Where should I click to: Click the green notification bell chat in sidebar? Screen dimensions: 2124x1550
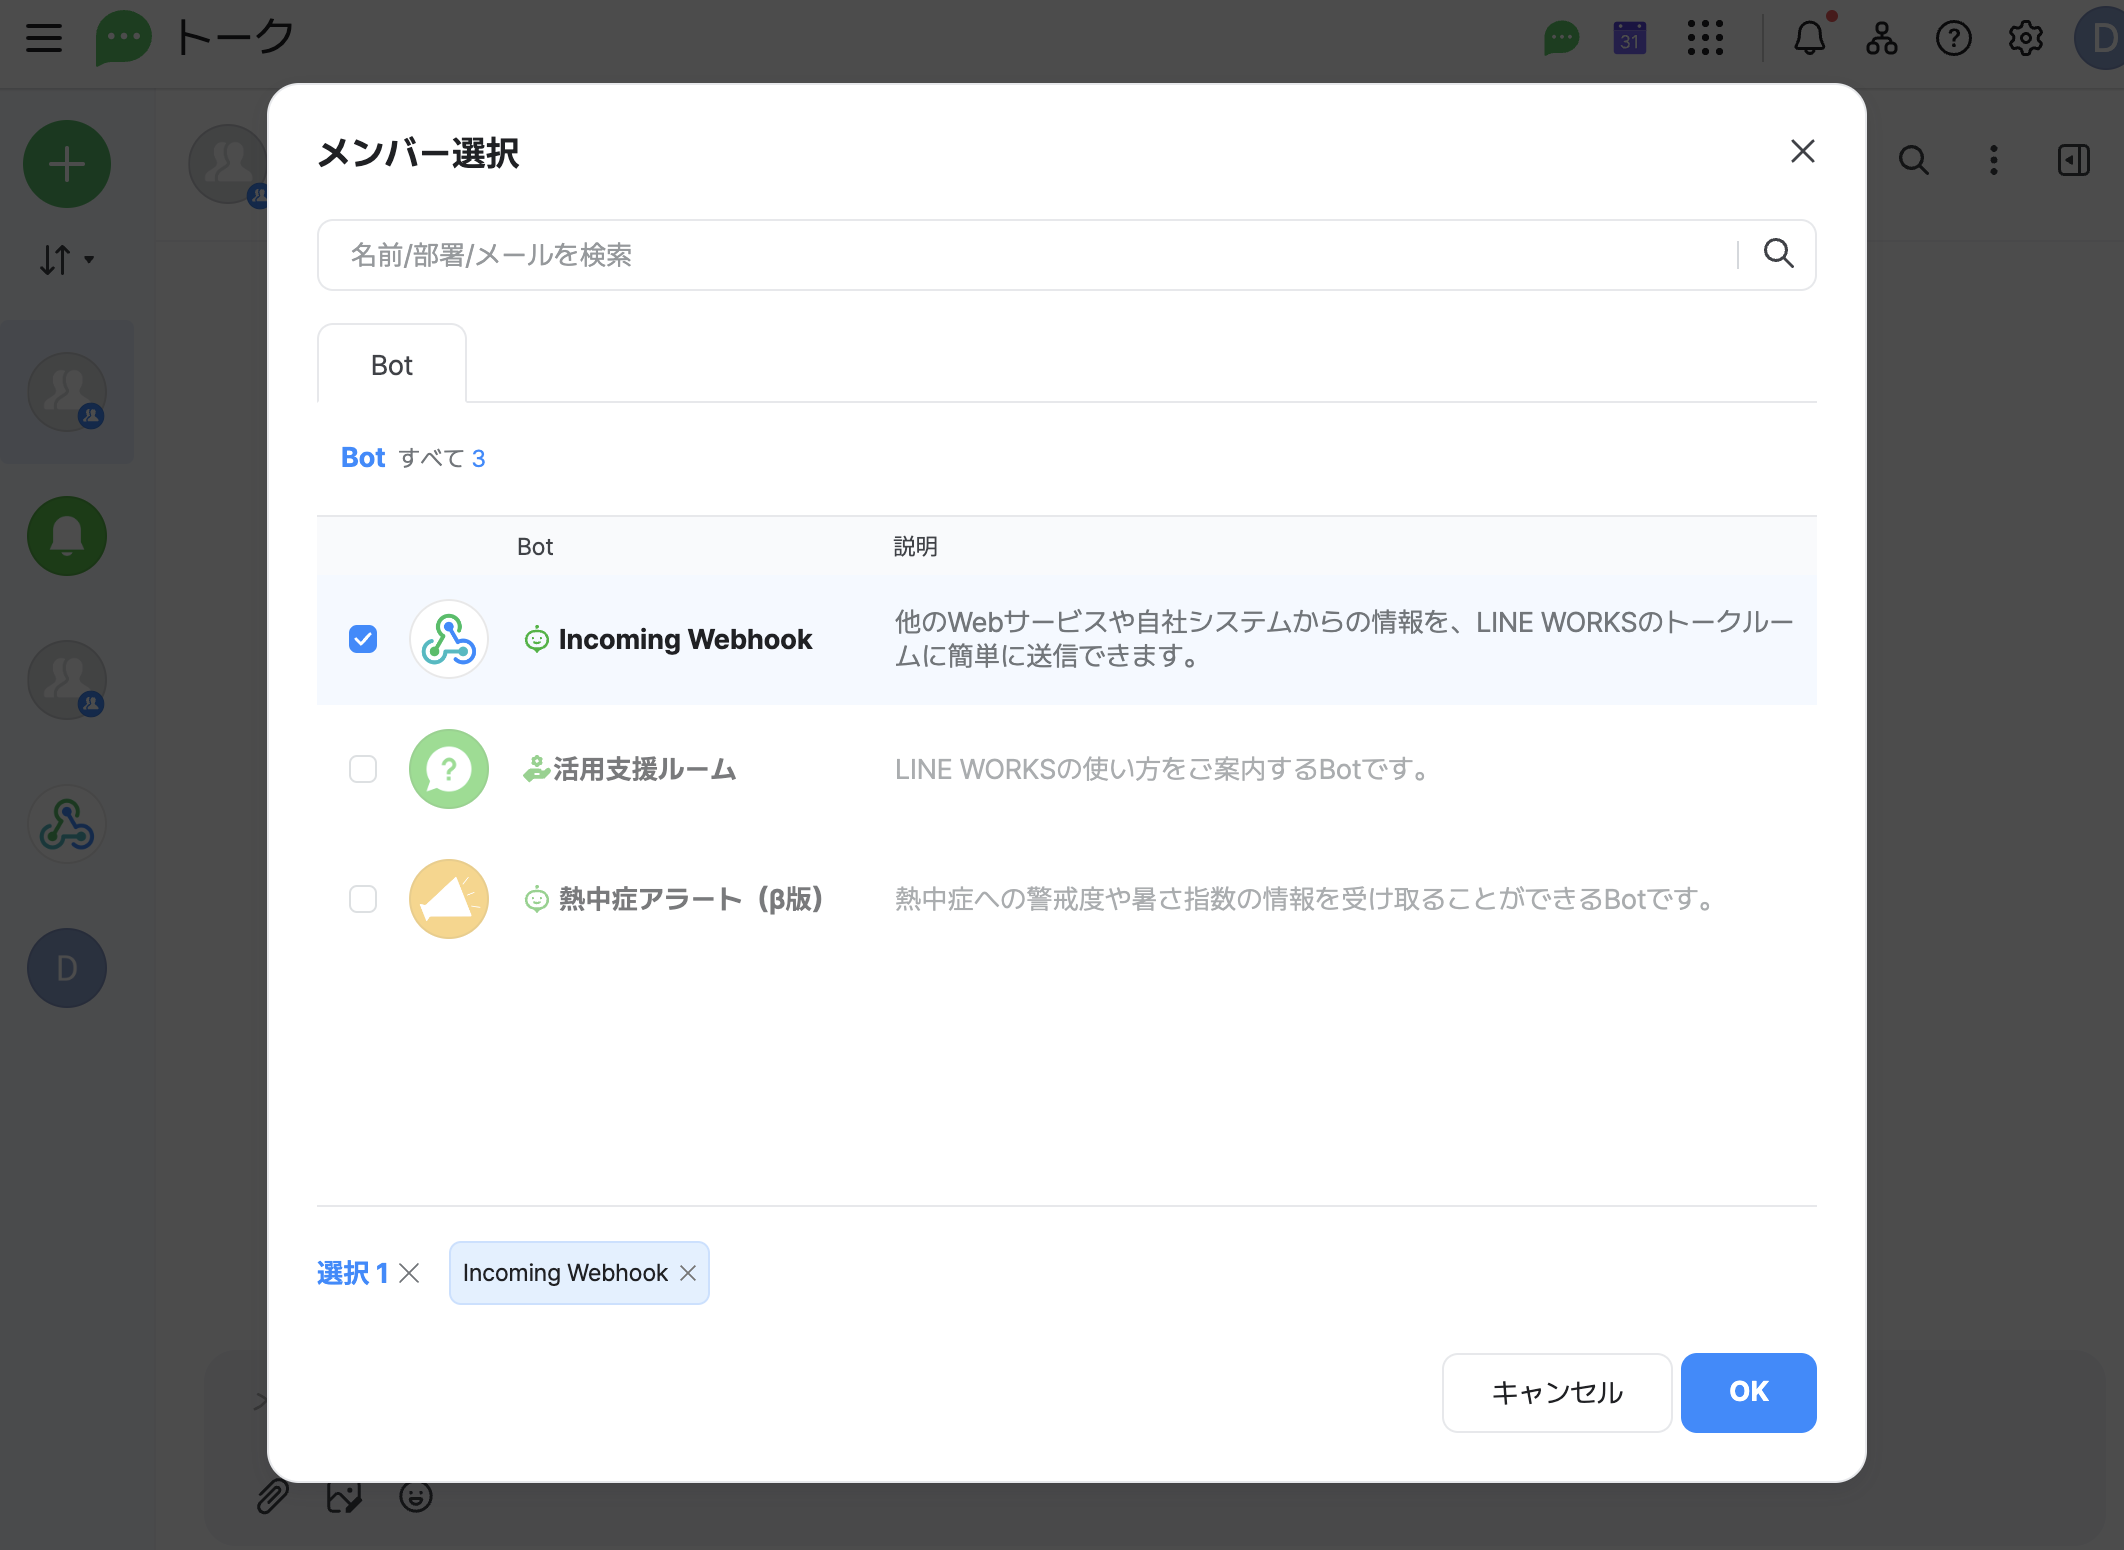(x=66, y=536)
